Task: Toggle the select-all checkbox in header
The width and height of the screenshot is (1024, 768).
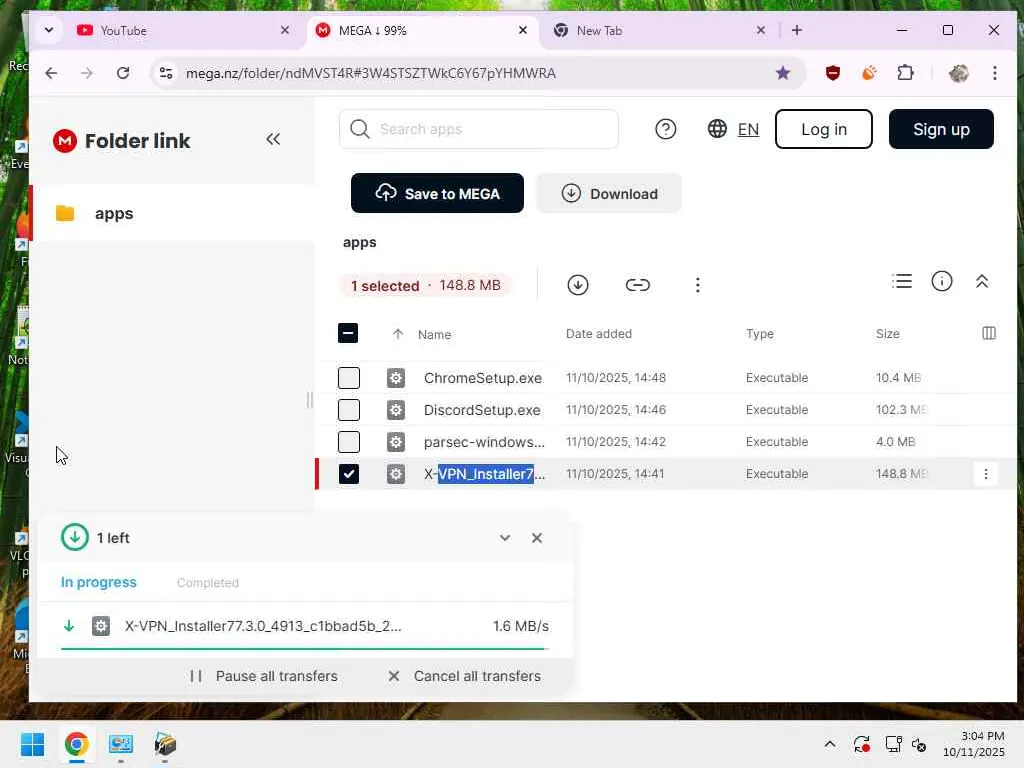Action: pyautogui.click(x=348, y=333)
